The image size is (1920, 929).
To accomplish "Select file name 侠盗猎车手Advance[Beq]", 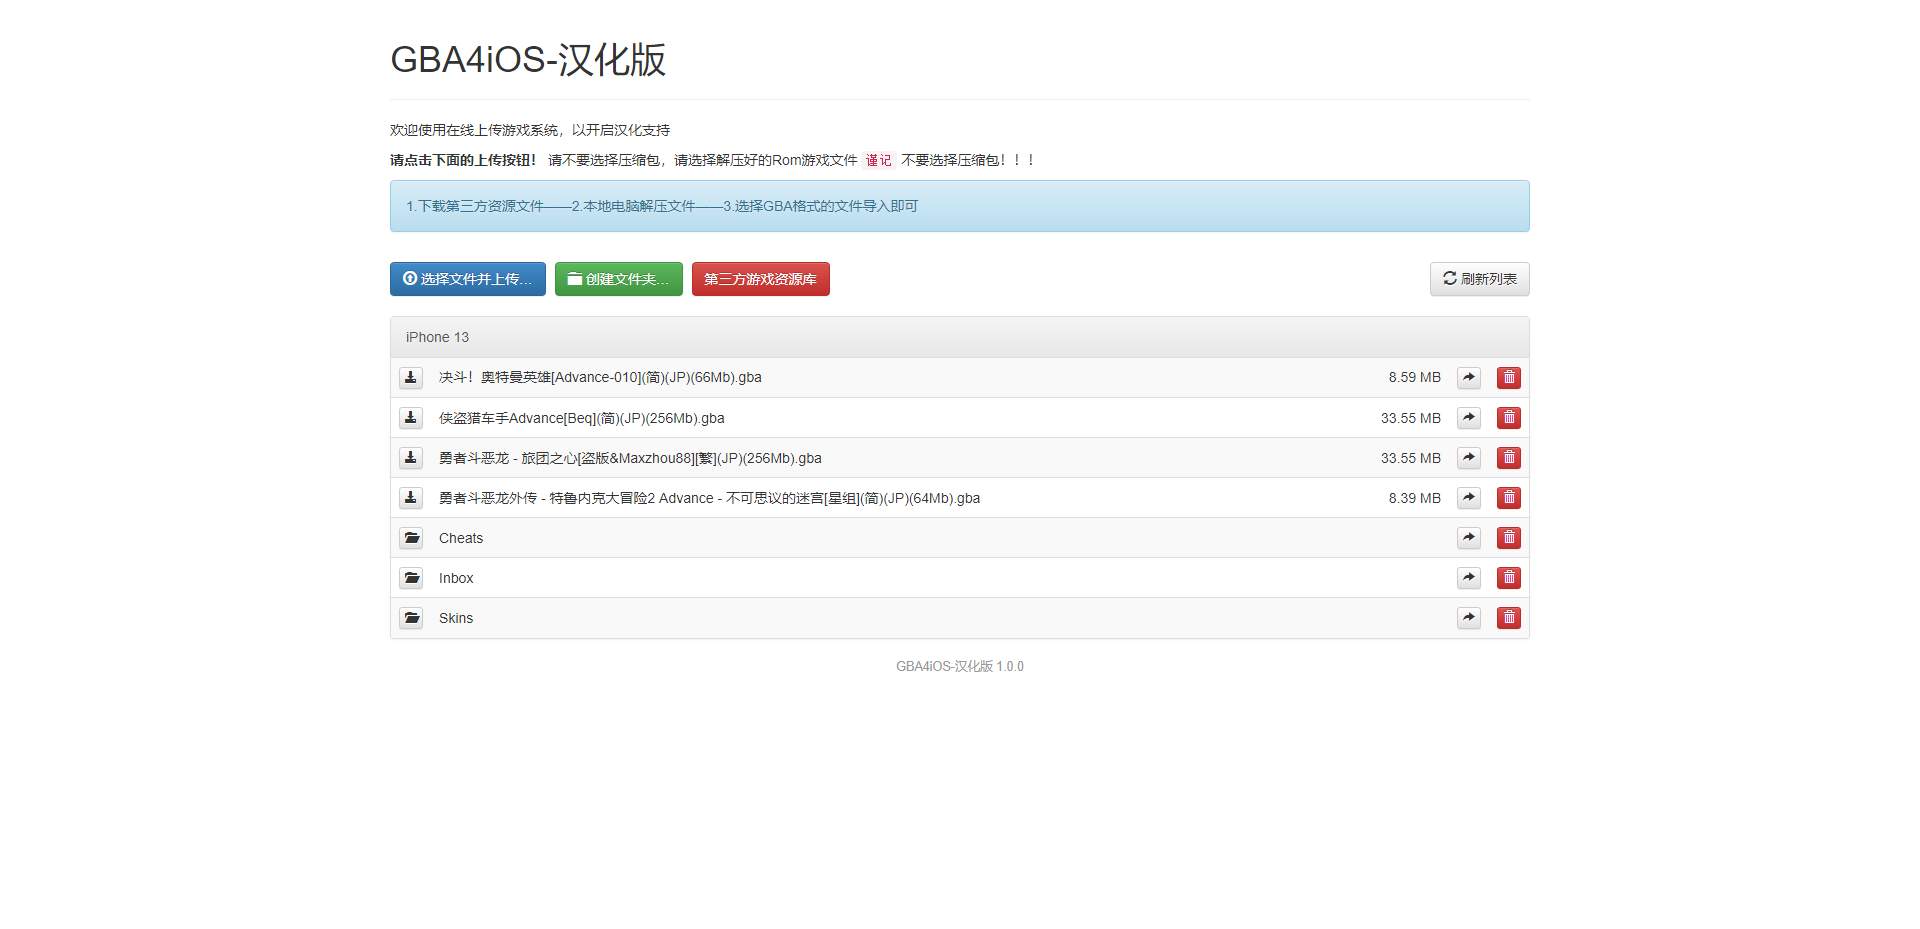I will pyautogui.click(x=582, y=418).
